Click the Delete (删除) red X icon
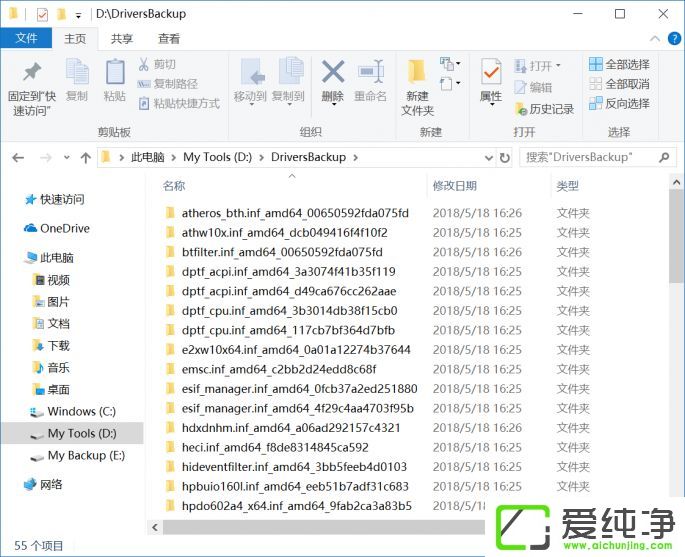The width and height of the screenshot is (685, 557). point(332,74)
